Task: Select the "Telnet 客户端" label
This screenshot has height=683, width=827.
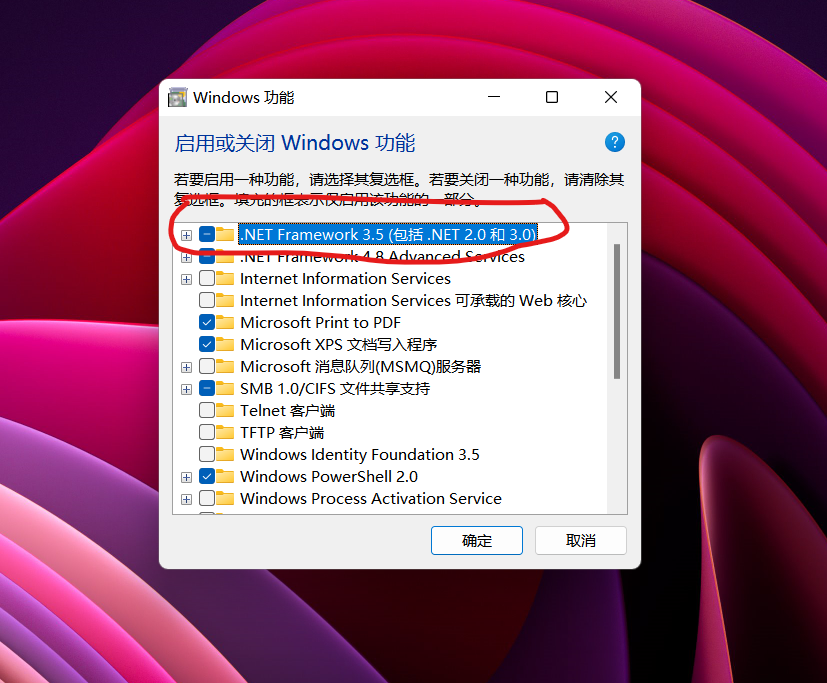Action: click(x=287, y=410)
